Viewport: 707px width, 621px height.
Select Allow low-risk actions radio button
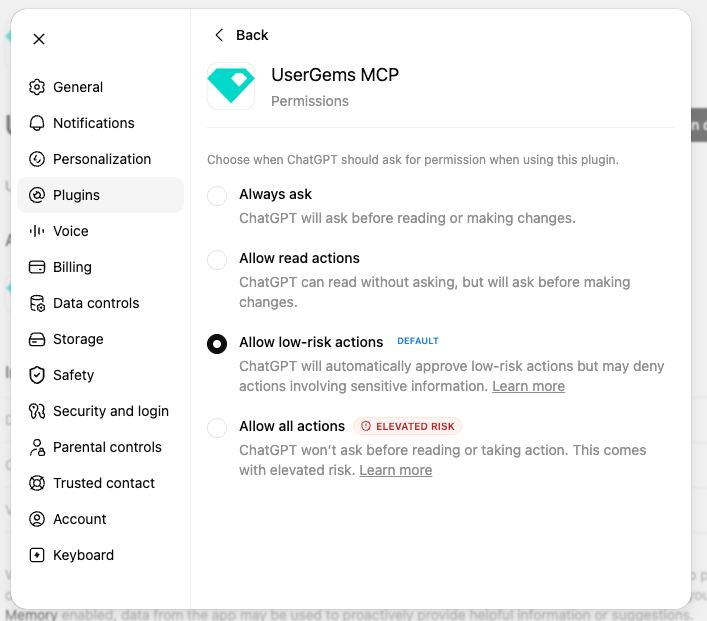pos(217,344)
